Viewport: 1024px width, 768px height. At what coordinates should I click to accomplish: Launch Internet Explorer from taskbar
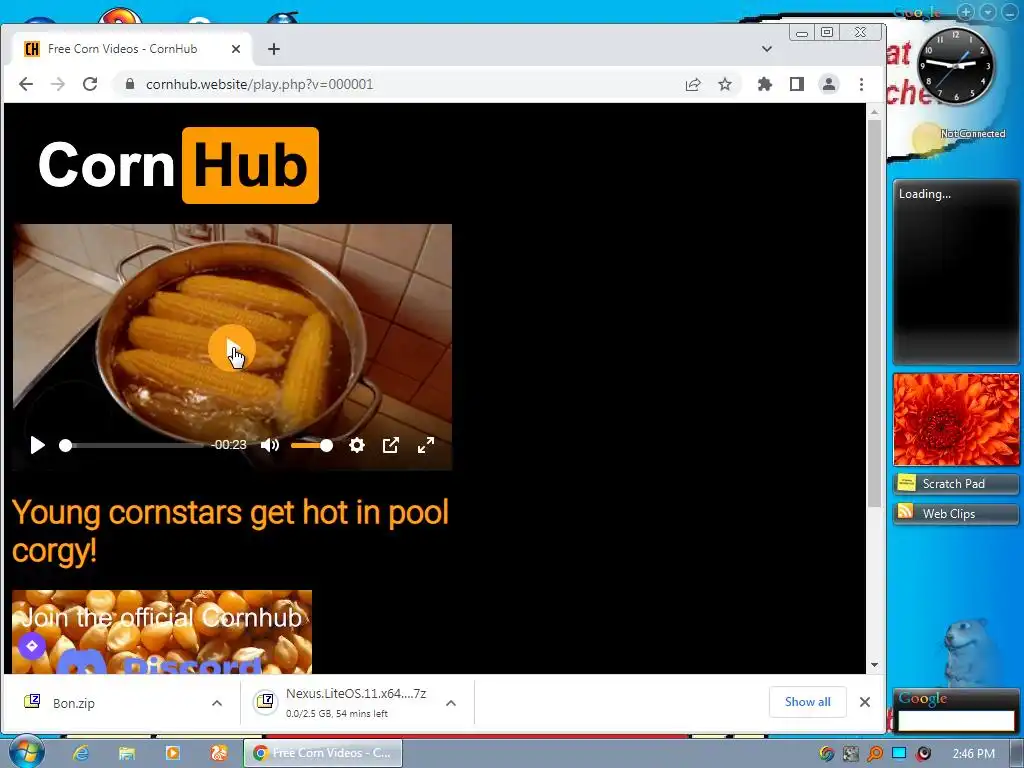click(81, 753)
